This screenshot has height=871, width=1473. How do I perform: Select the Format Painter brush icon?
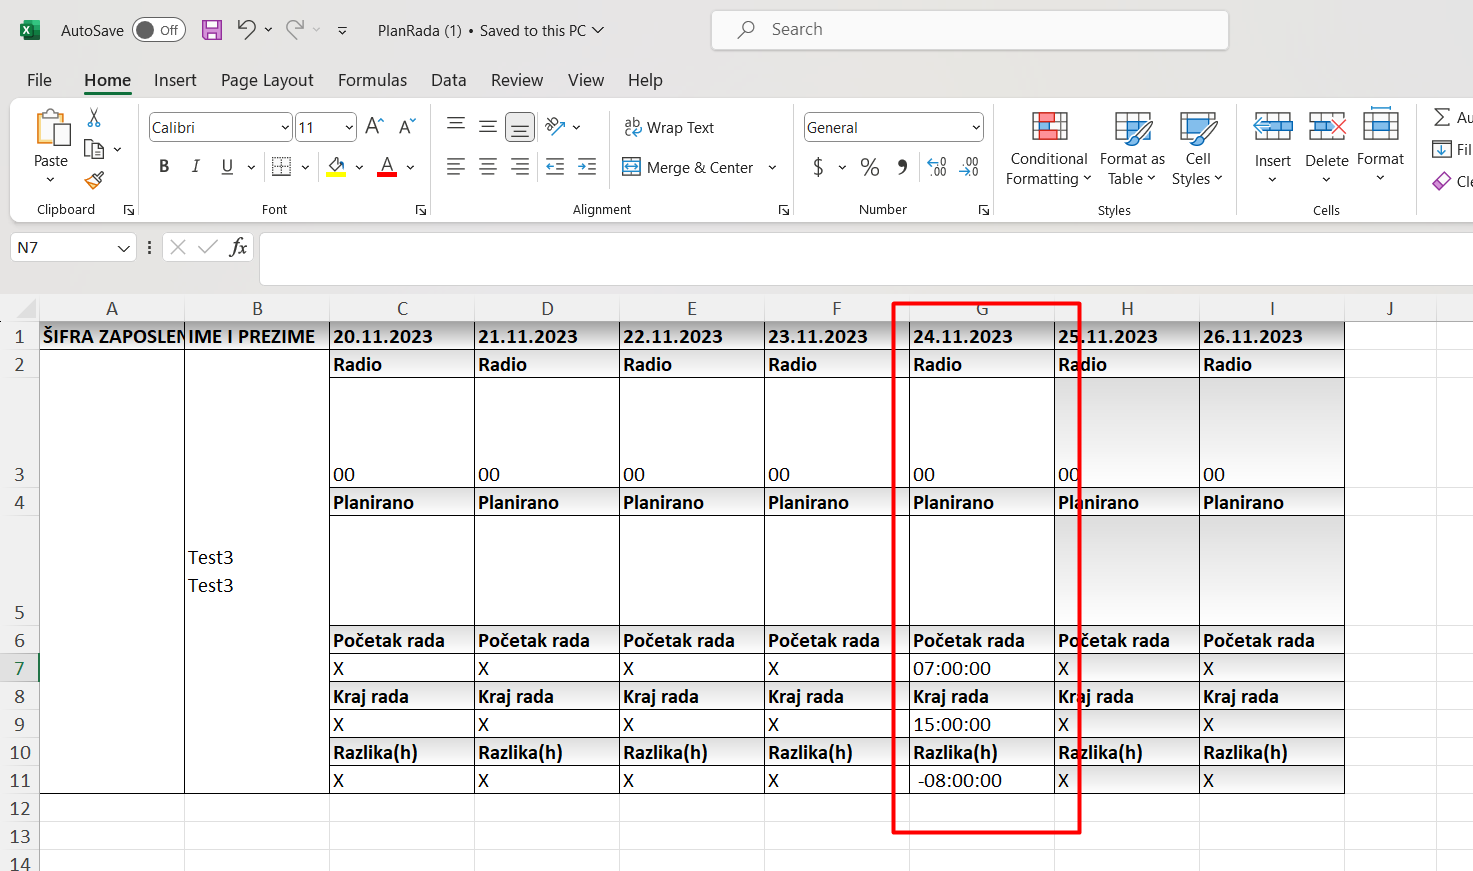tap(94, 180)
